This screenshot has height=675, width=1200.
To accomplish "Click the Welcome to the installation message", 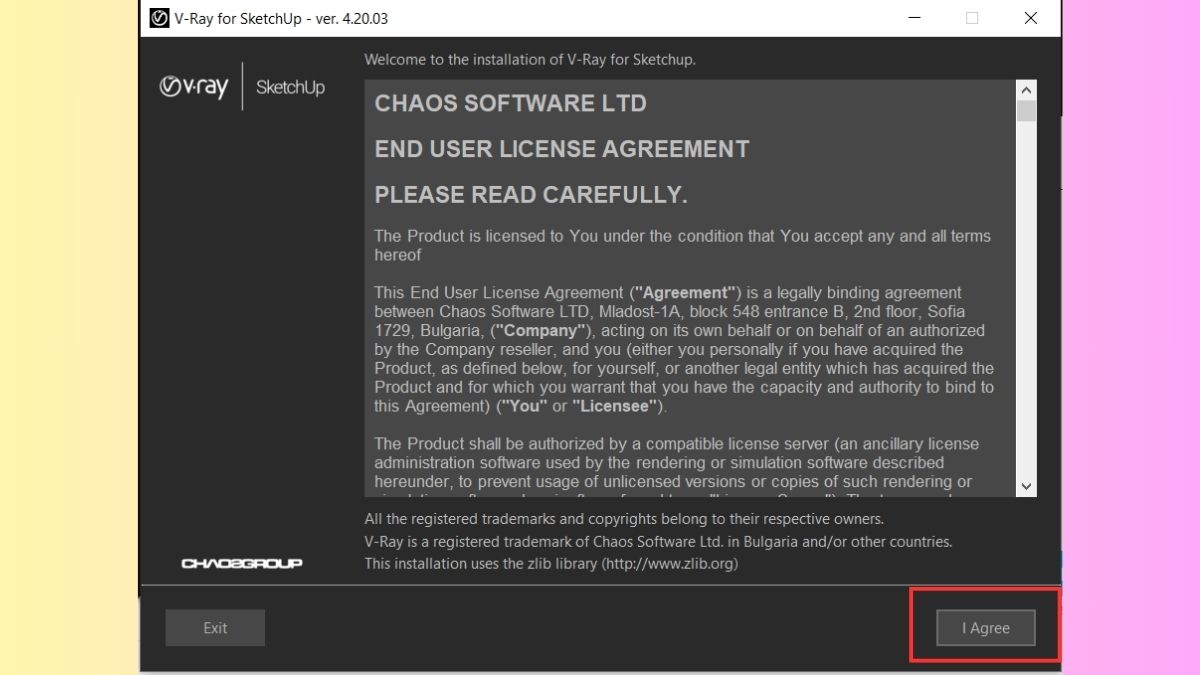I will pyautogui.click(x=530, y=59).
